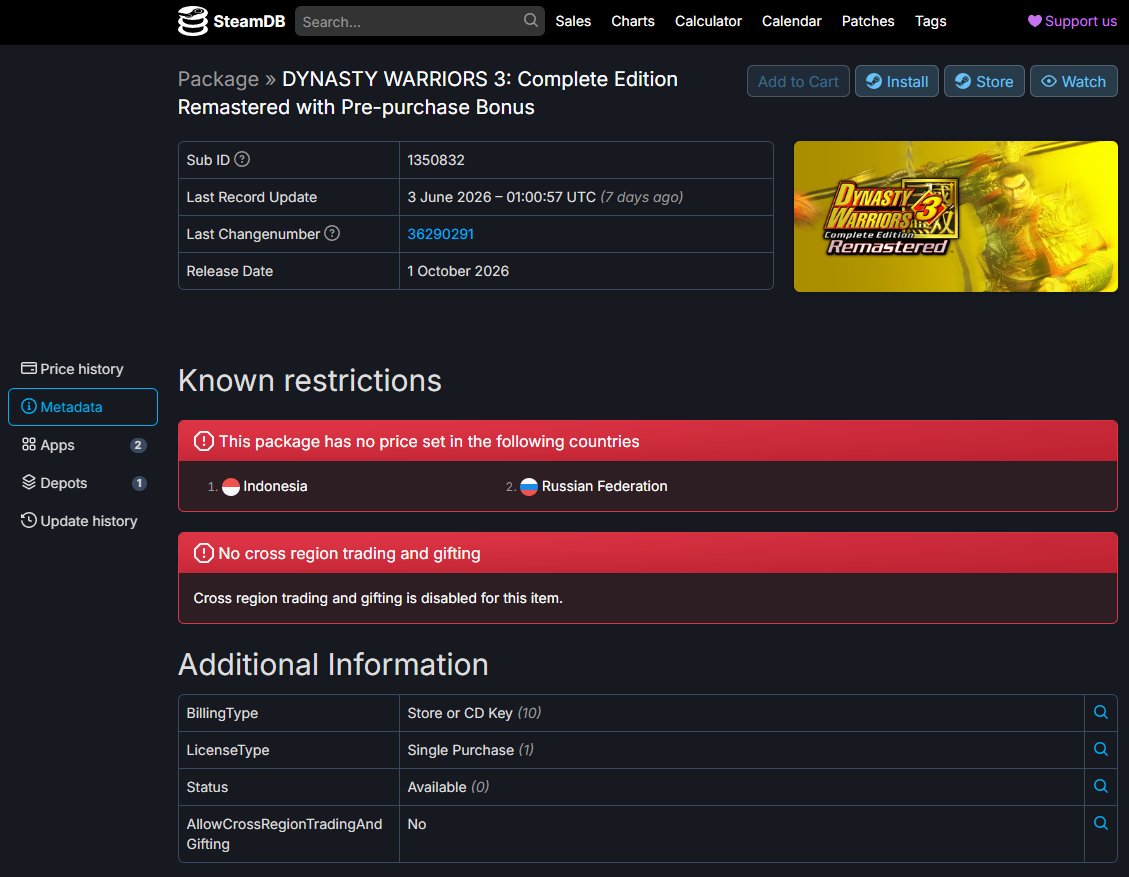Open the Charts page
1129x877 pixels.
point(633,22)
